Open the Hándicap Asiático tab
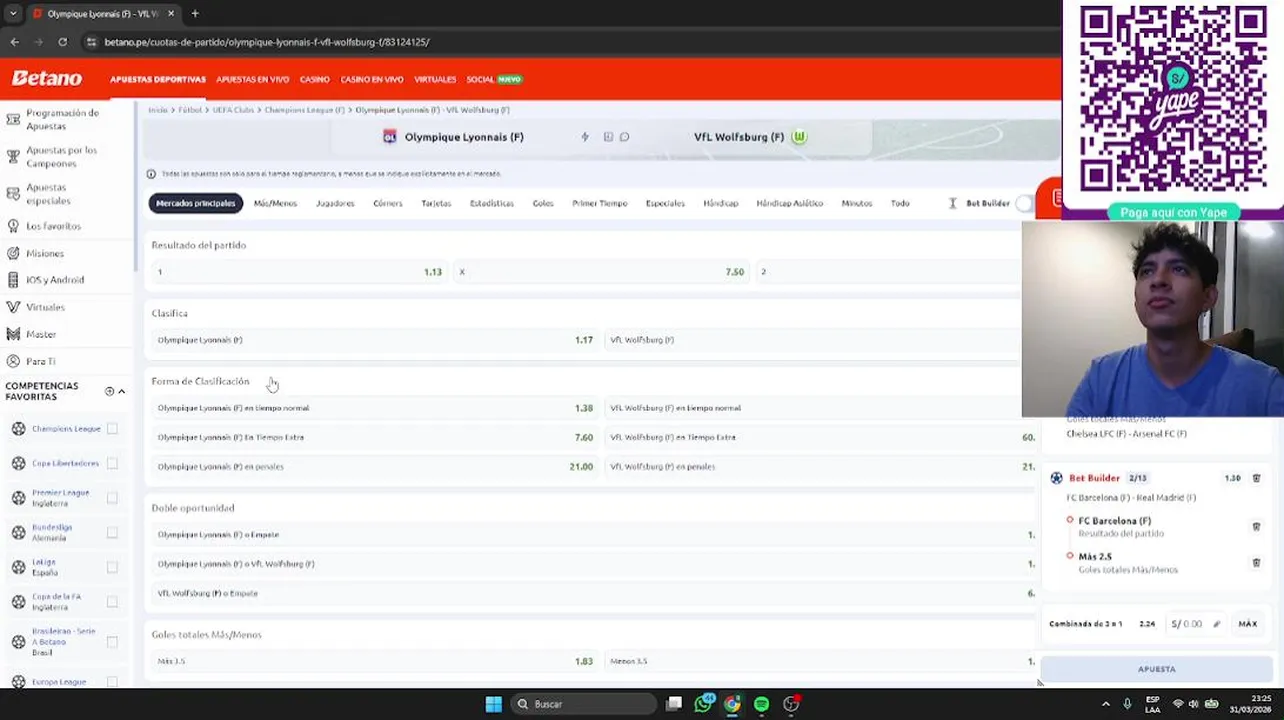Viewport: 1284px width, 720px height. (789, 203)
